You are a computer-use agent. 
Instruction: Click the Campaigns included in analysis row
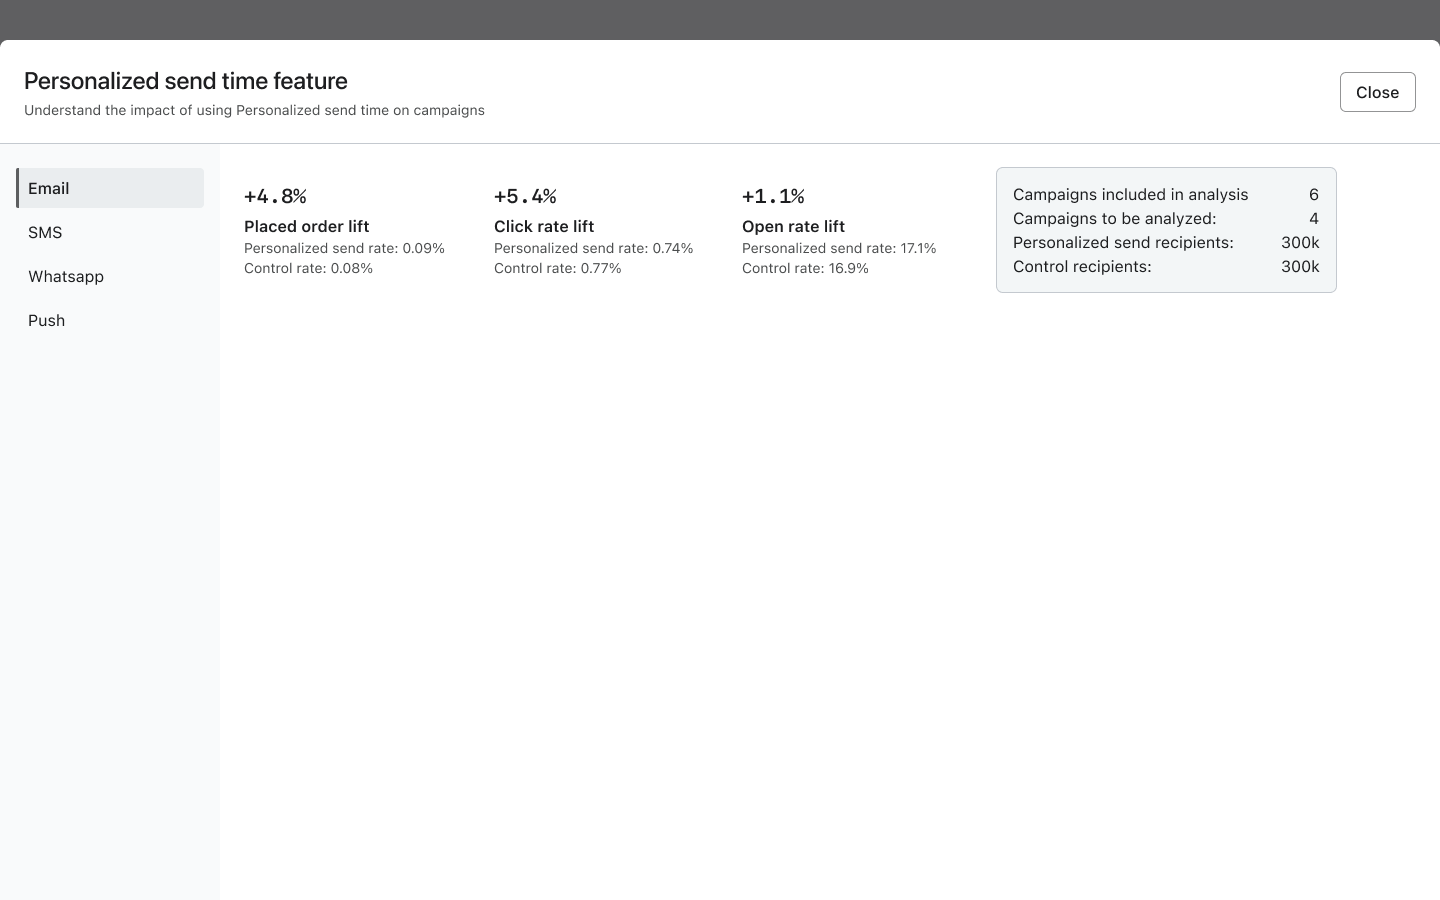1165,194
